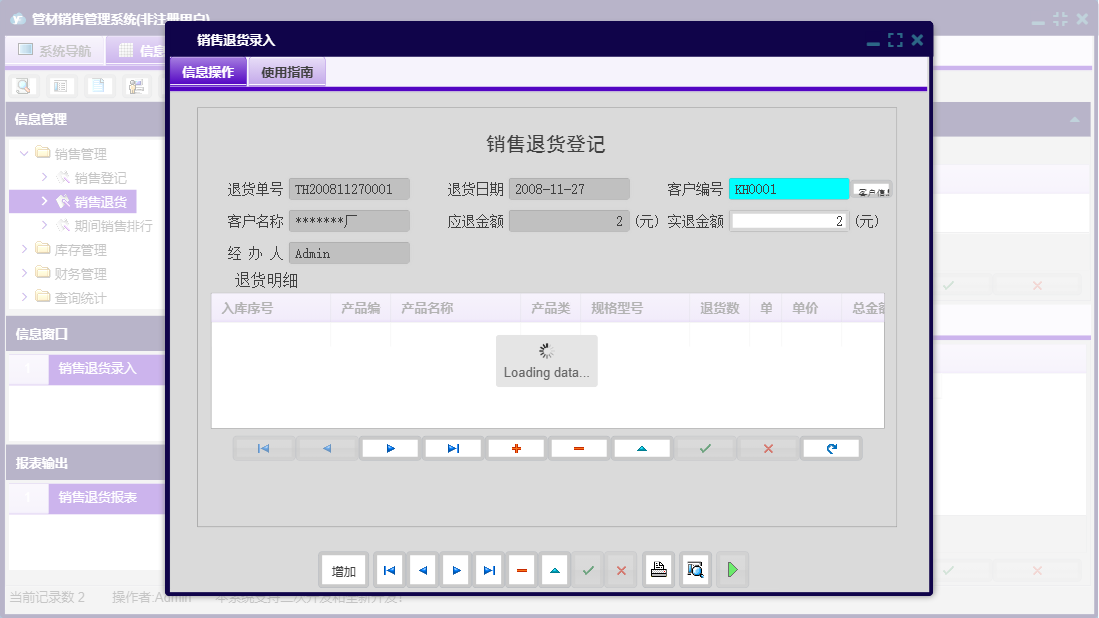Viewport: 1099px width, 618px height.
Task: Remove a detail row with the minus icon
Action: tap(579, 448)
